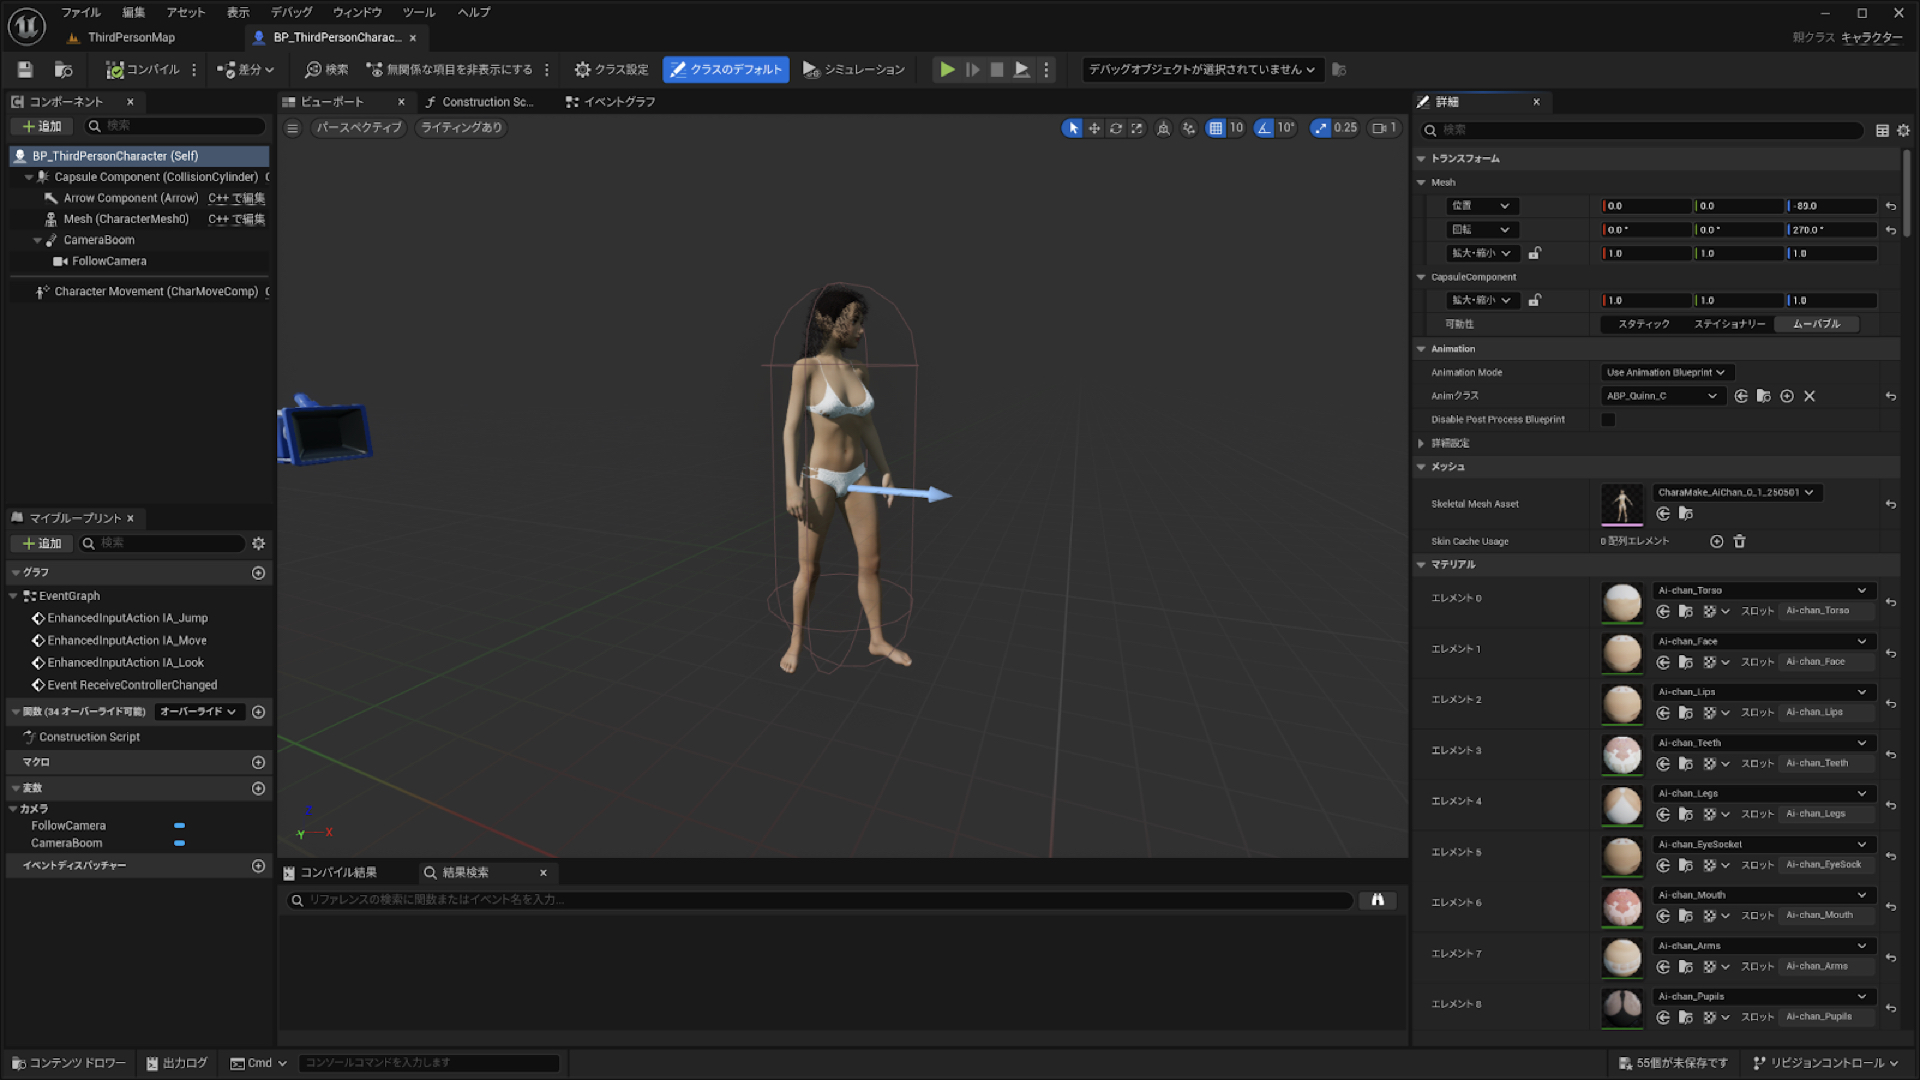Open debug object selection dropdown

[1202, 69]
